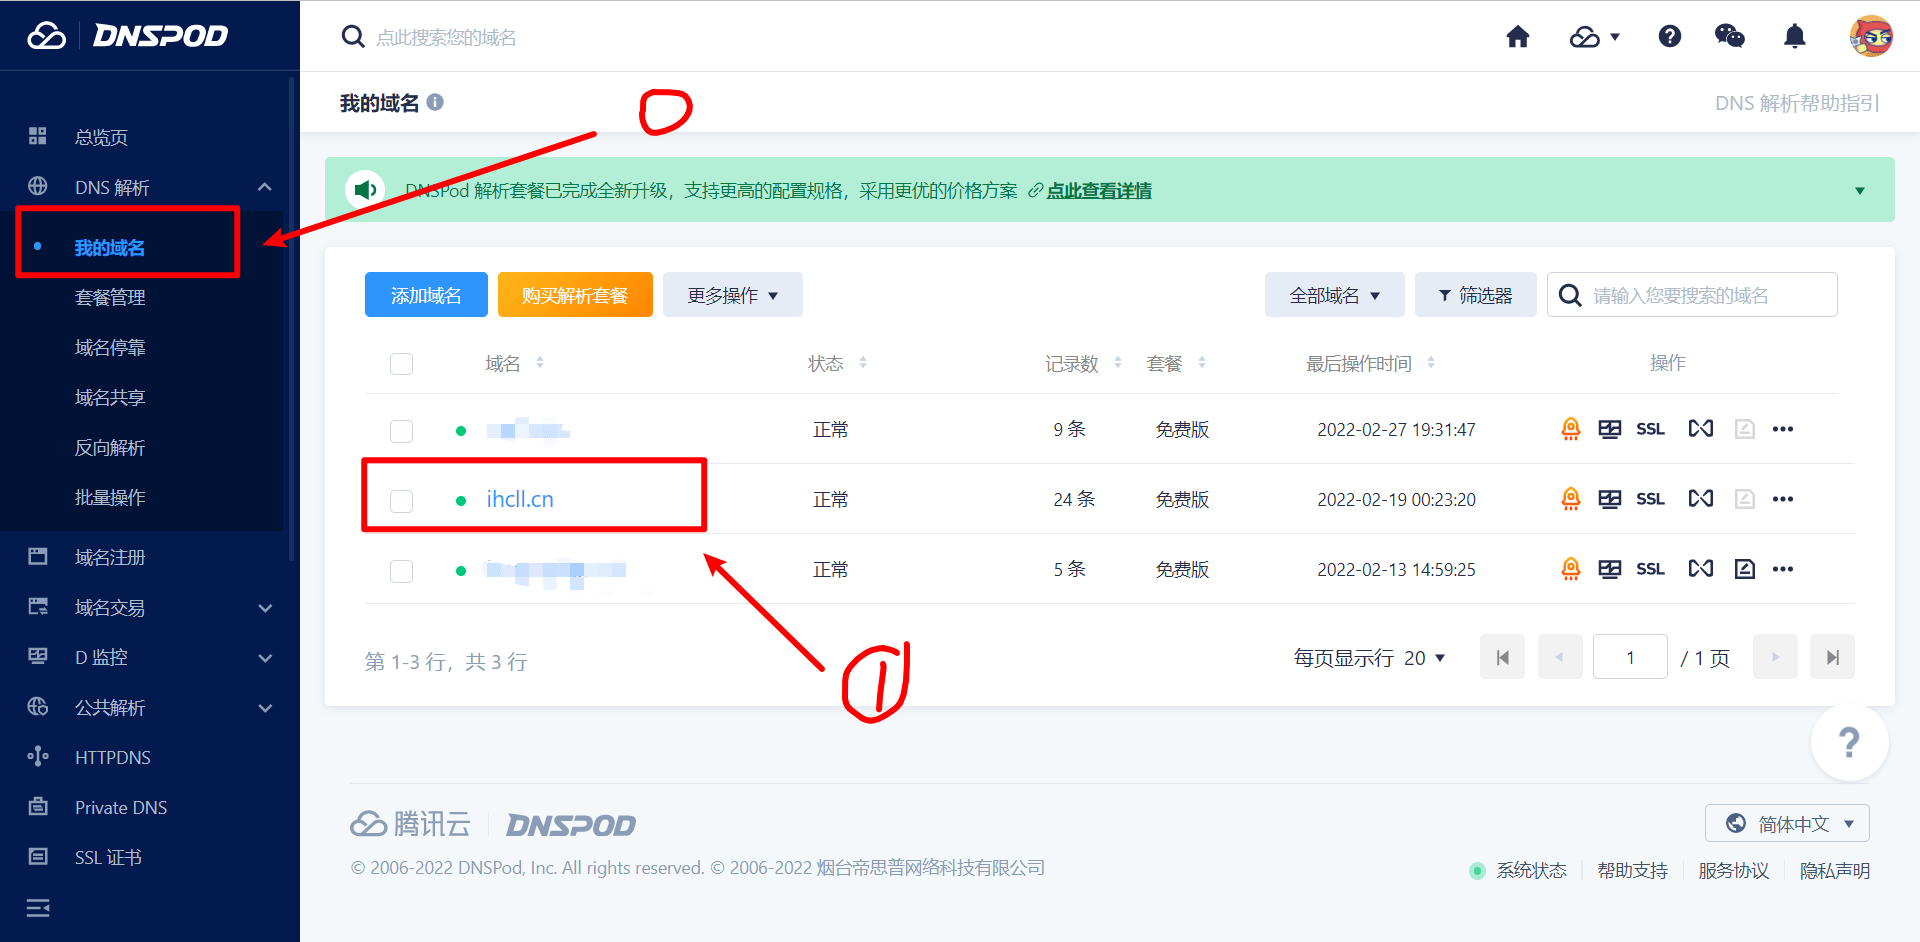Click the 添加域名 button
Viewport: 1920px width, 942px height.
(x=425, y=294)
